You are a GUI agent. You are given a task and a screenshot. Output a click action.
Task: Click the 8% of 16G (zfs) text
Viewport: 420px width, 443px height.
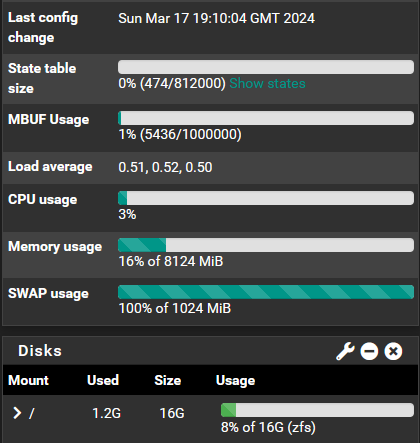(268, 427)
